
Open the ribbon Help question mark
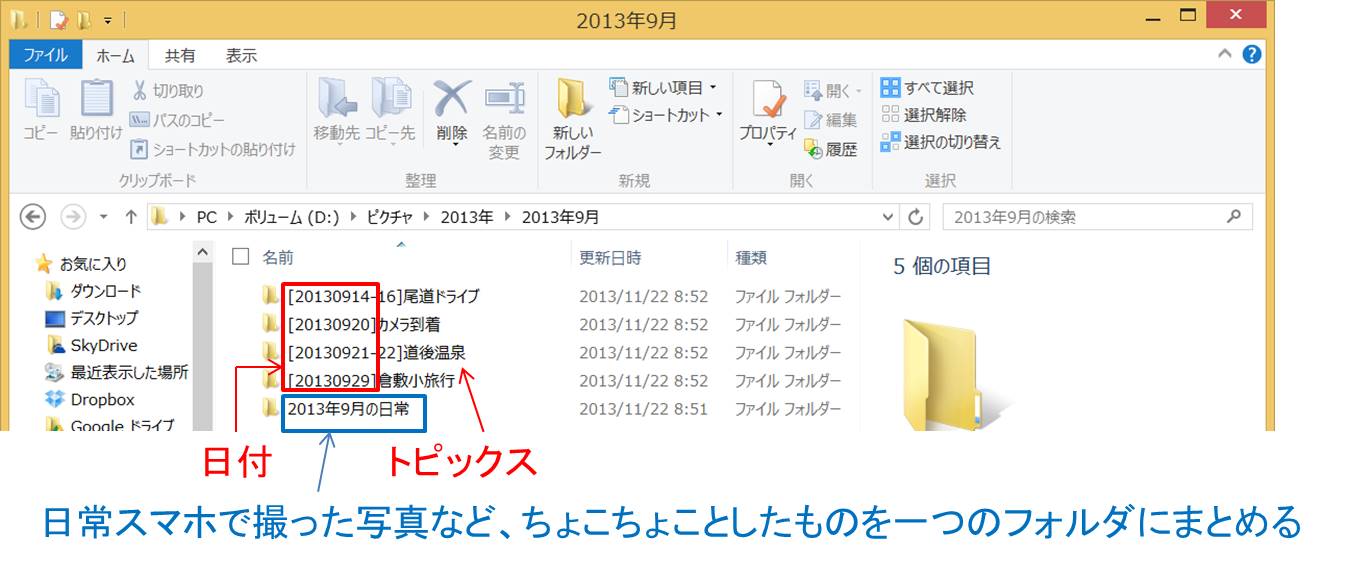pyautogui.click(x=1251, y=55)
